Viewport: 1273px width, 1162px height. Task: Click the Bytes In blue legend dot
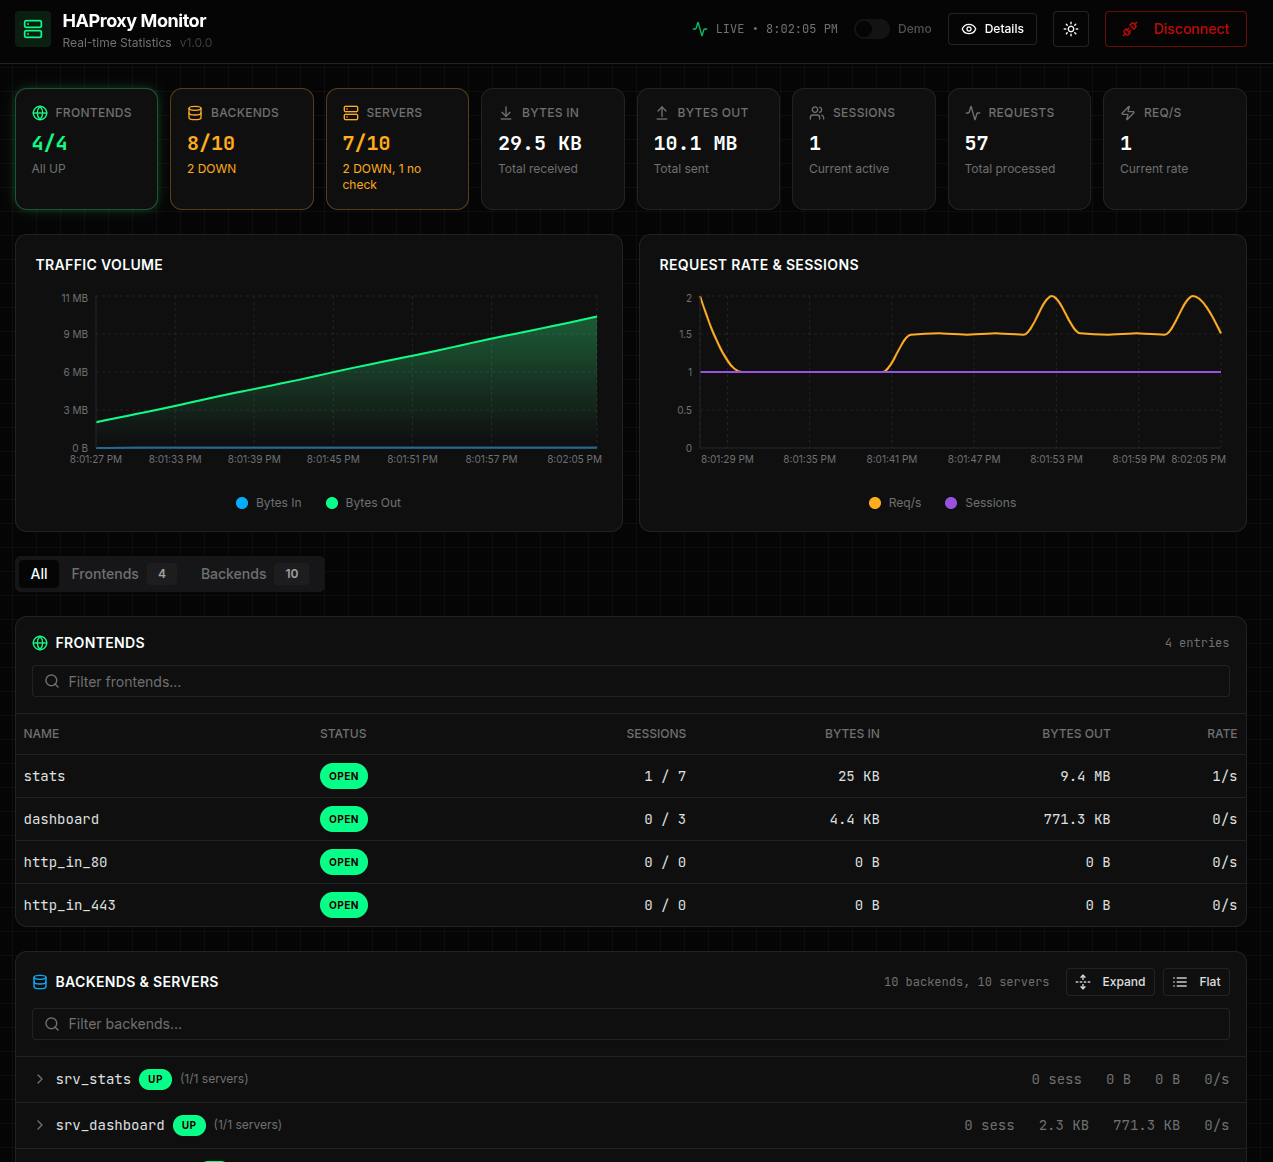tap(239, 503)
